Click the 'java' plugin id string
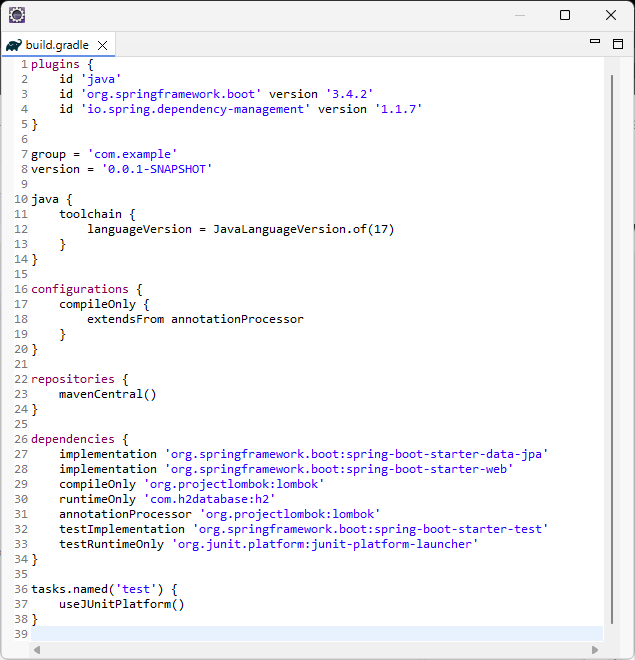The height and width of the screenshot is (660, 635). pos(101,79)
